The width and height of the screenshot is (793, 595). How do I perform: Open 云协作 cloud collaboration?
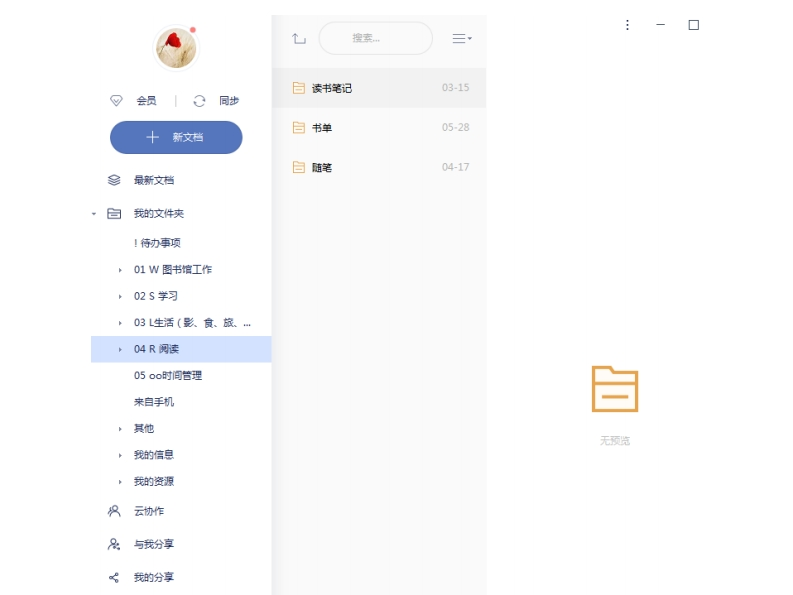[x=148, y=511]
